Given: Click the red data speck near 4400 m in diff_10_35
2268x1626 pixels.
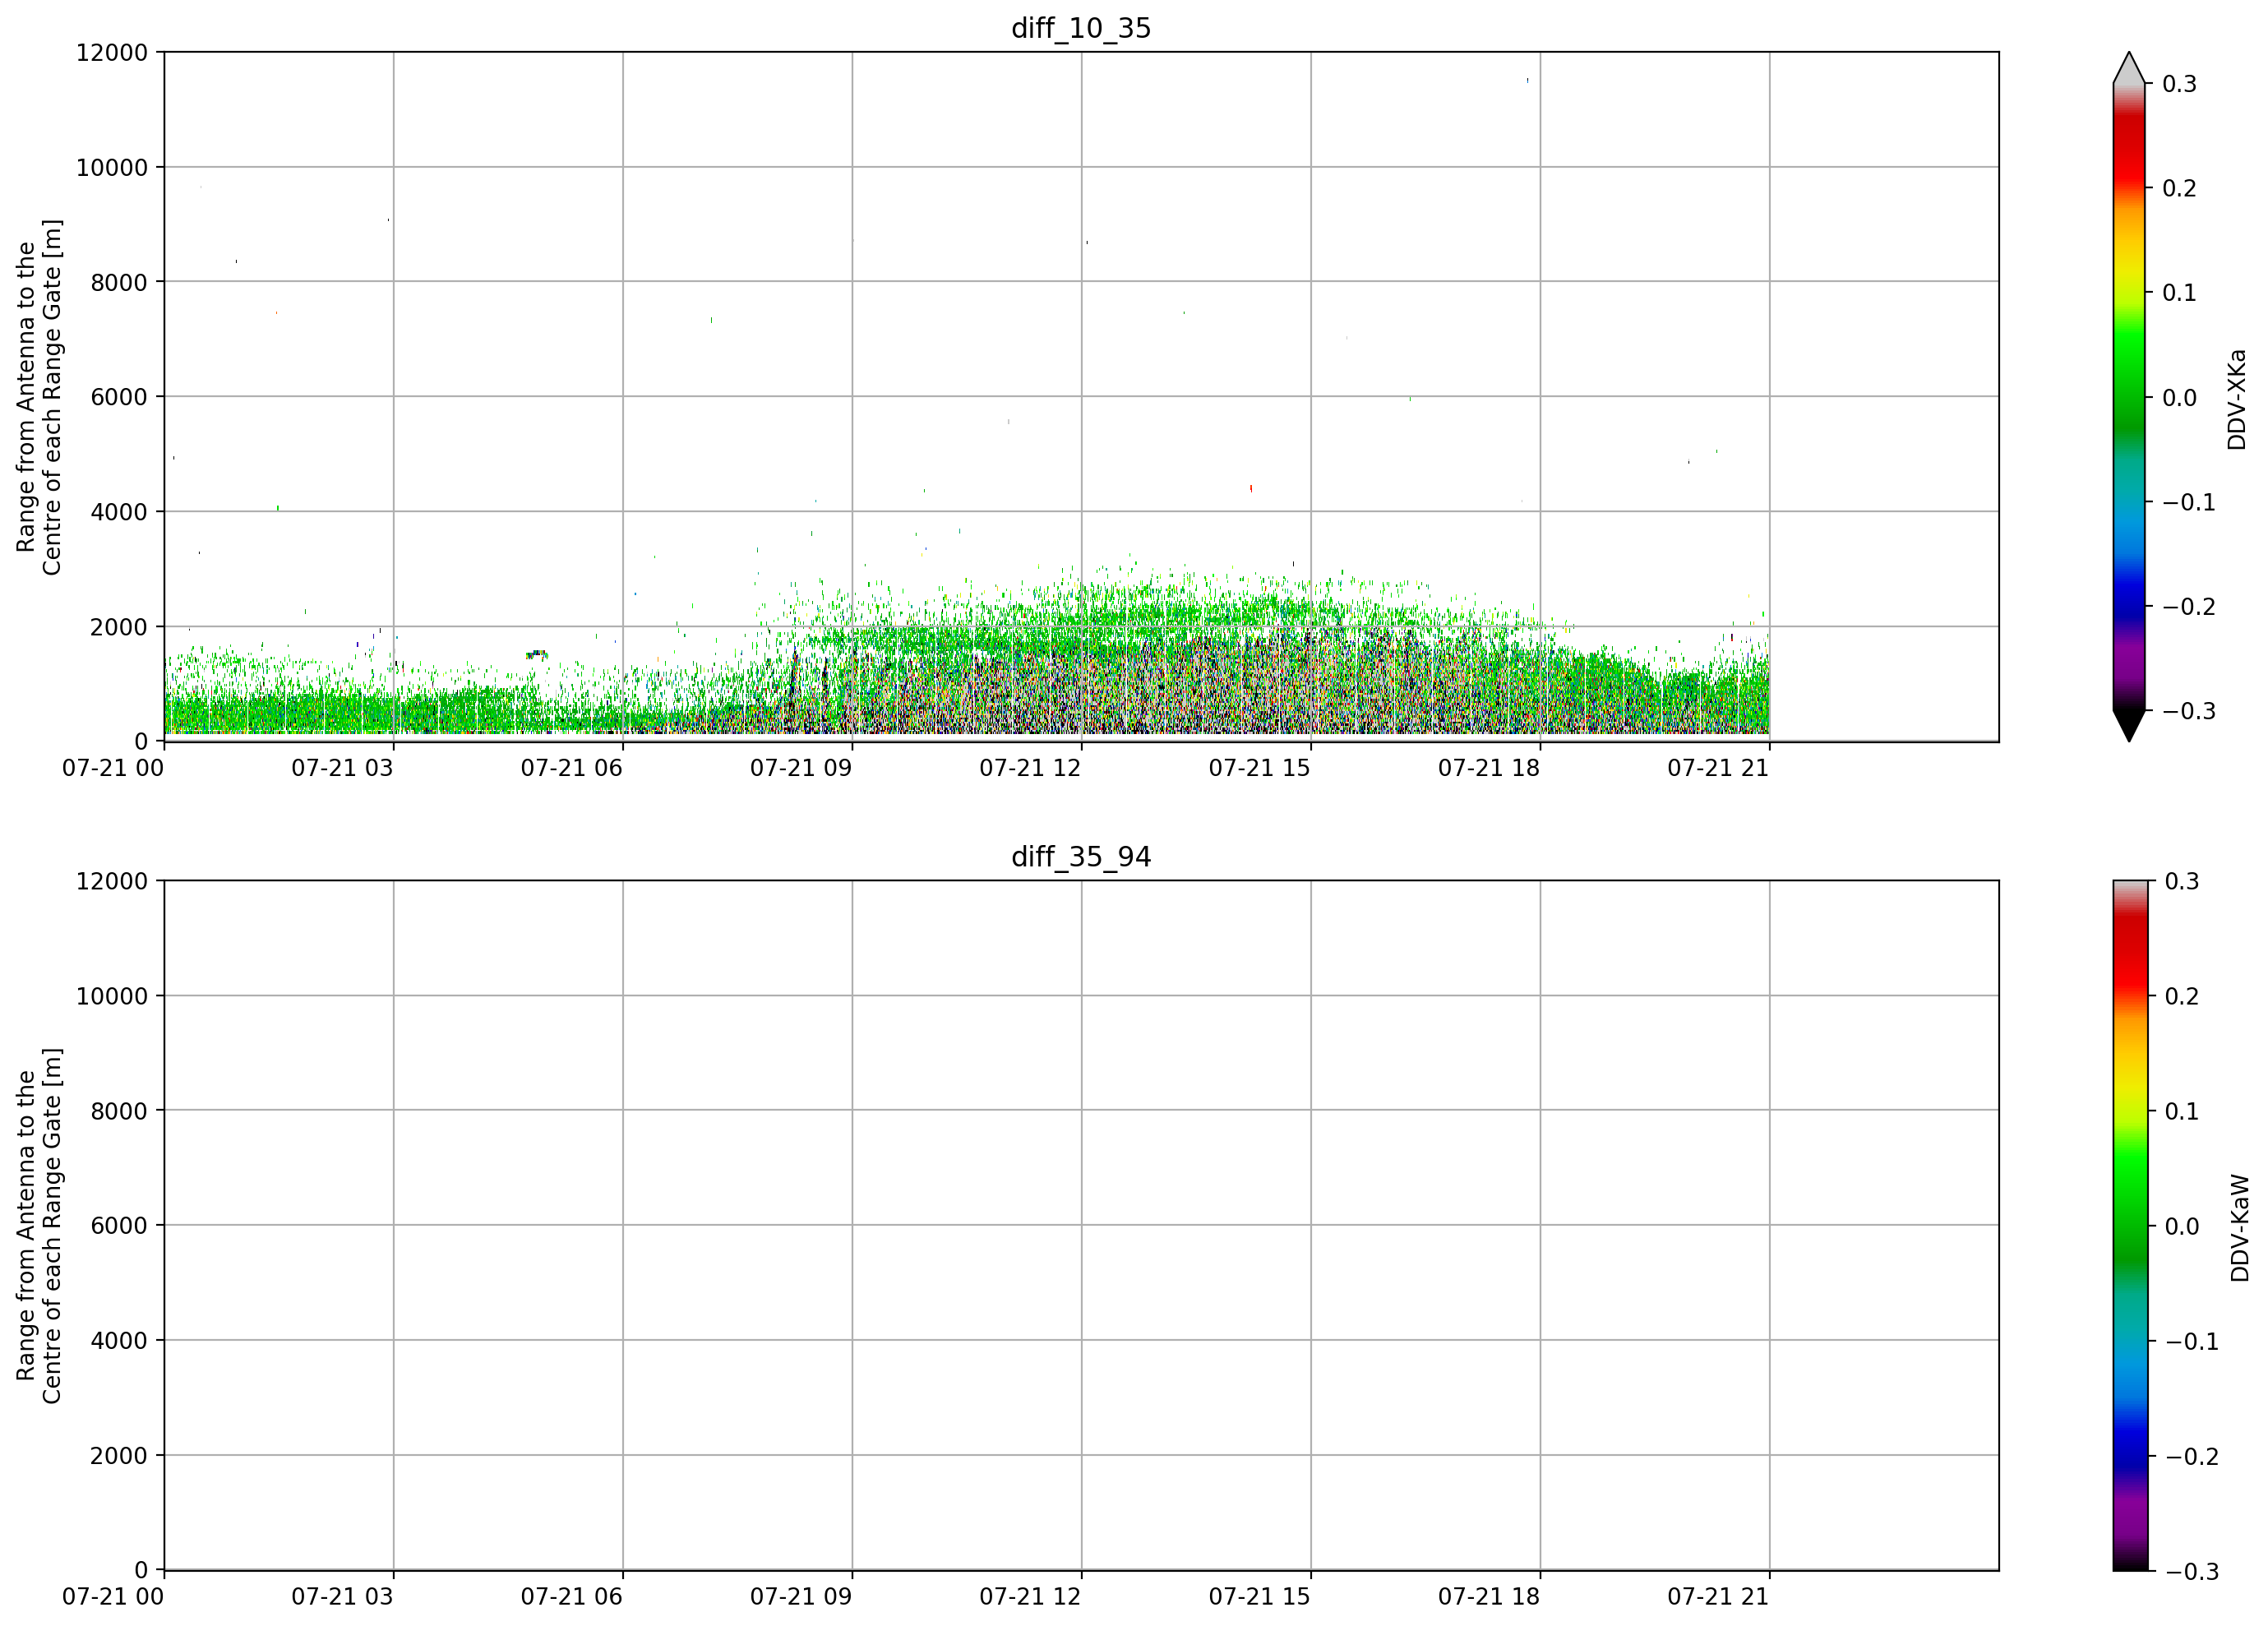Looking at the screenshot, I should 1251,489.
